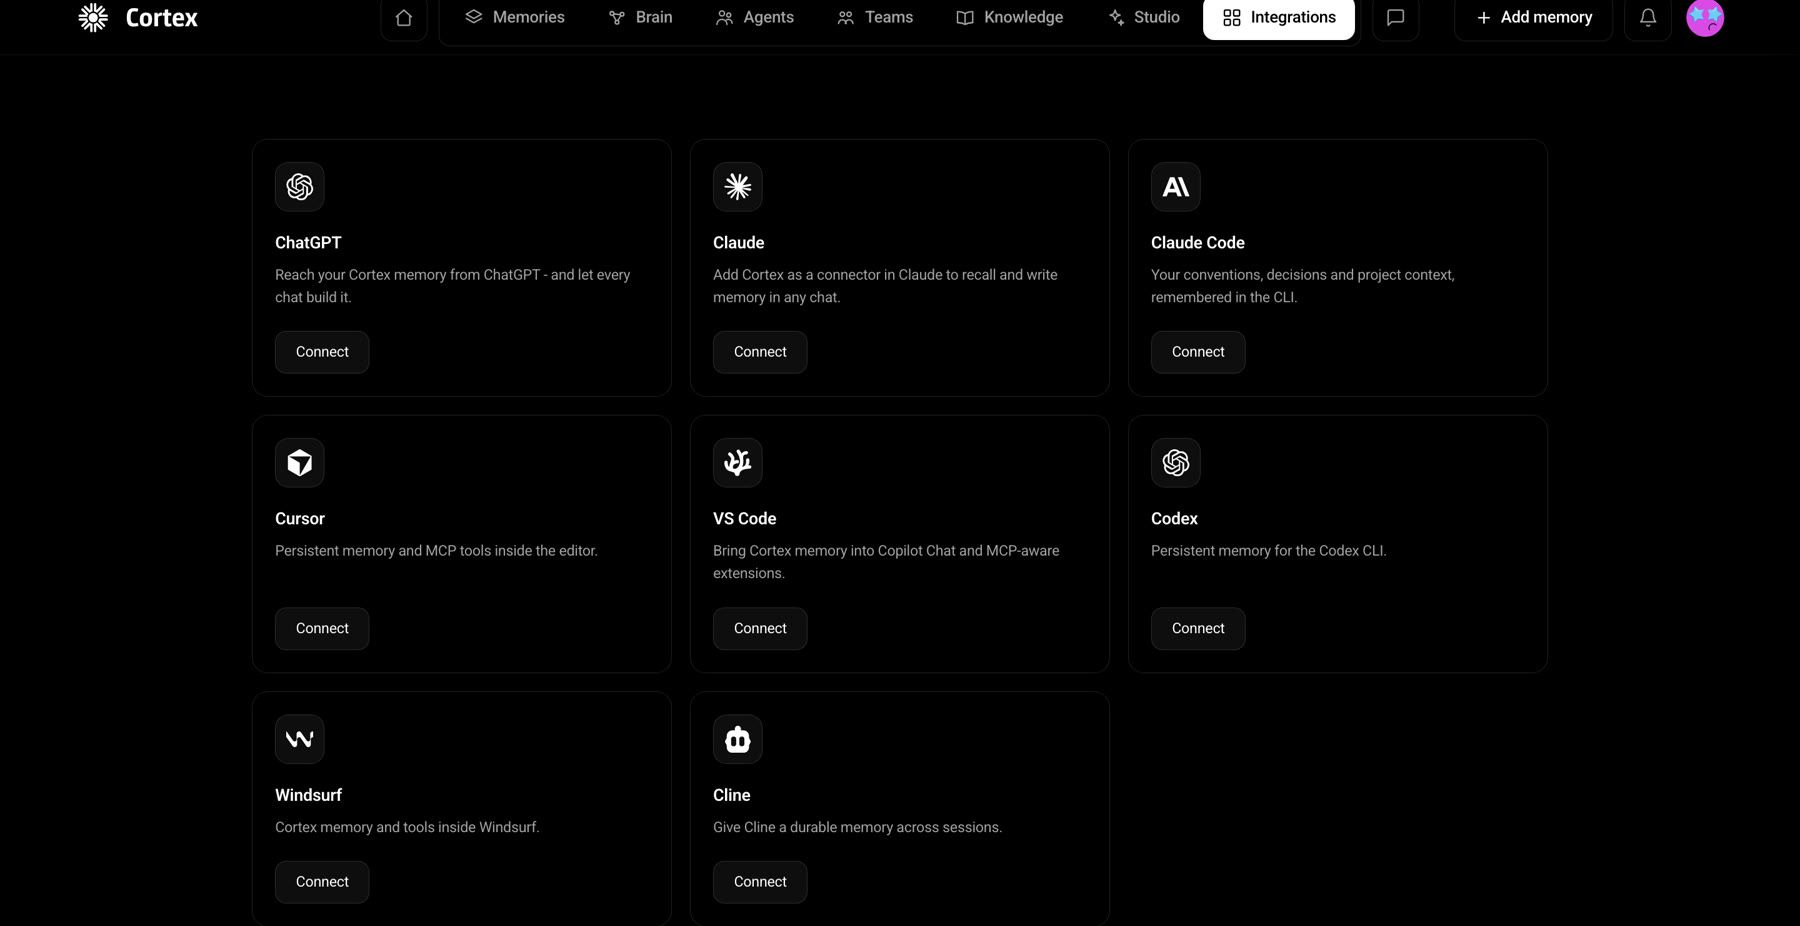Click the Cline card title
This screenshot has width=1800, height=926.
[732, 795]
